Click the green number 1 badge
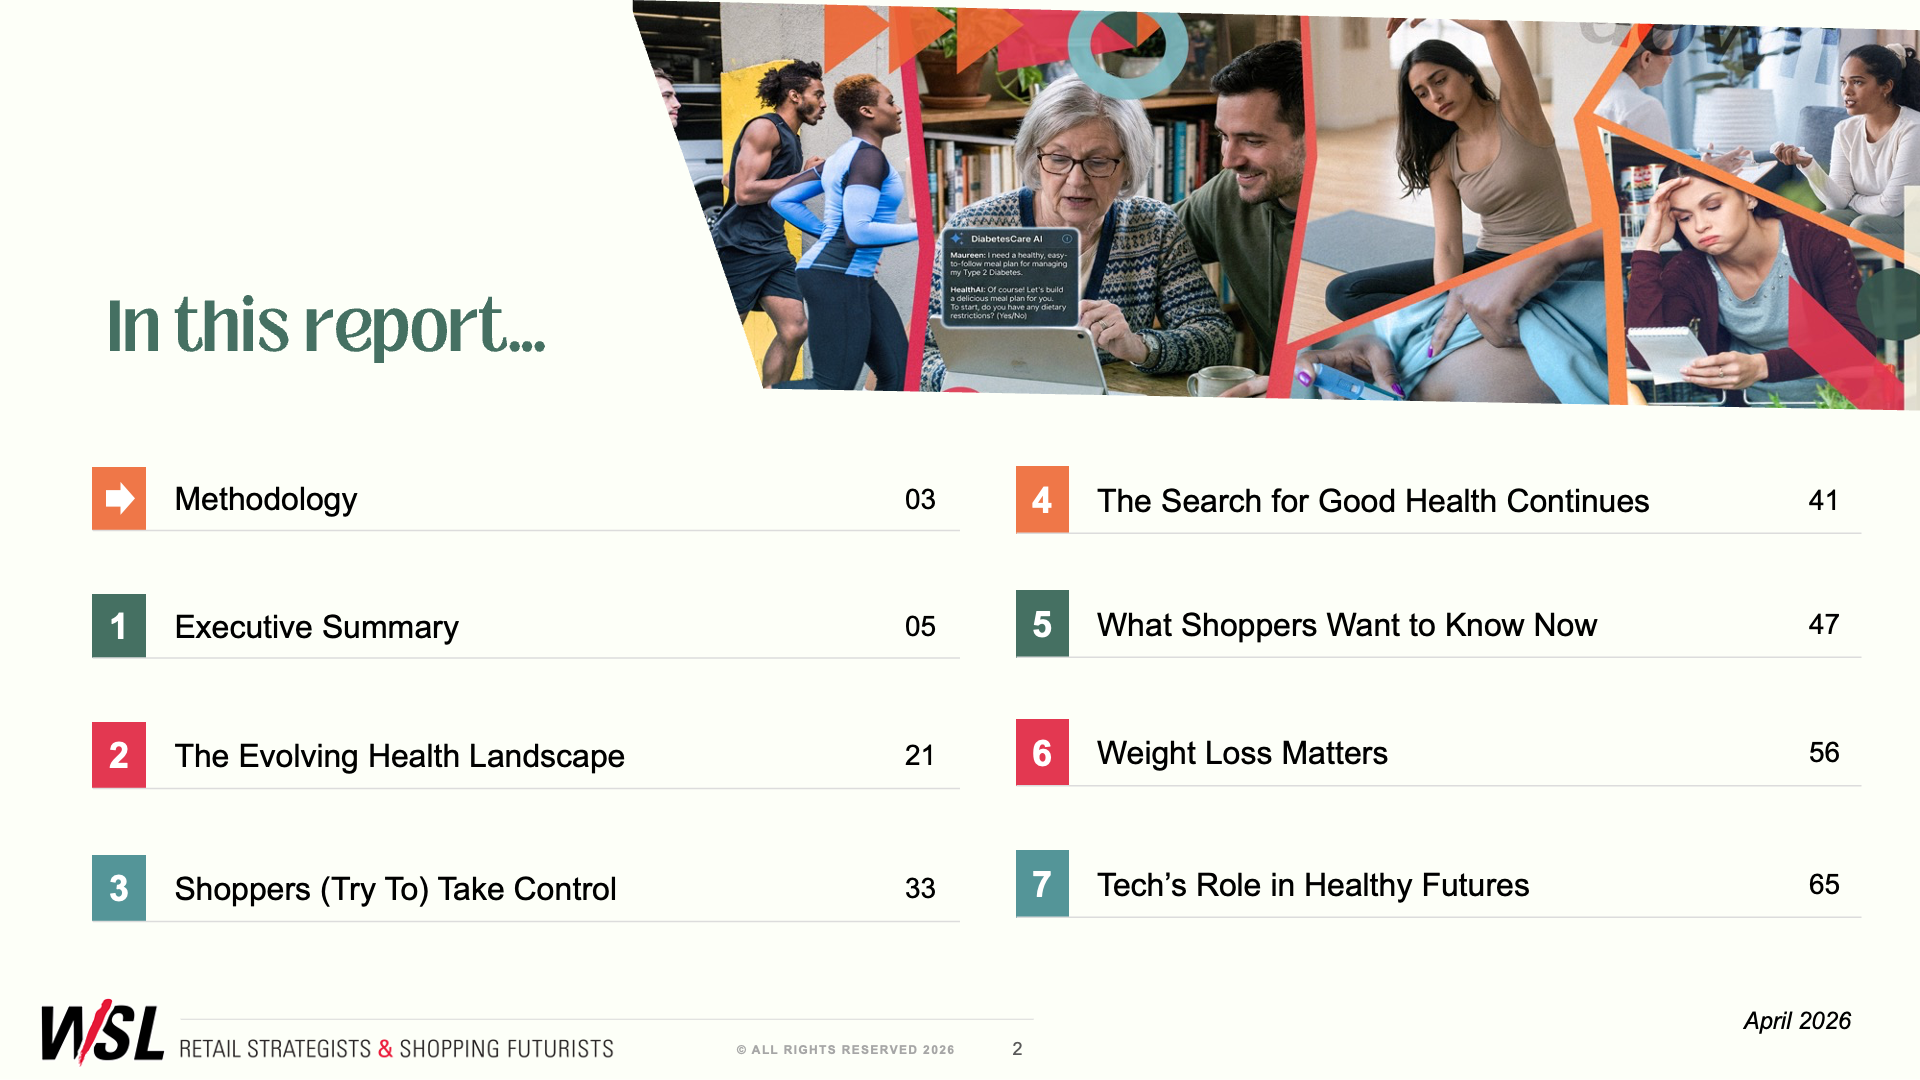The image size is (1920, 1080). [119, 626]
